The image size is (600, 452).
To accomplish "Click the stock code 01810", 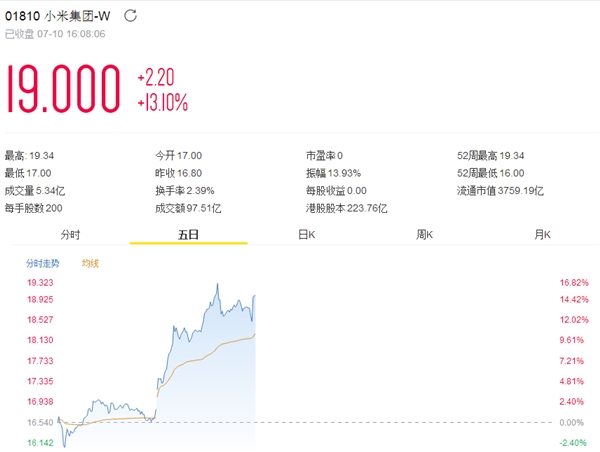I will tap(22, 17).
